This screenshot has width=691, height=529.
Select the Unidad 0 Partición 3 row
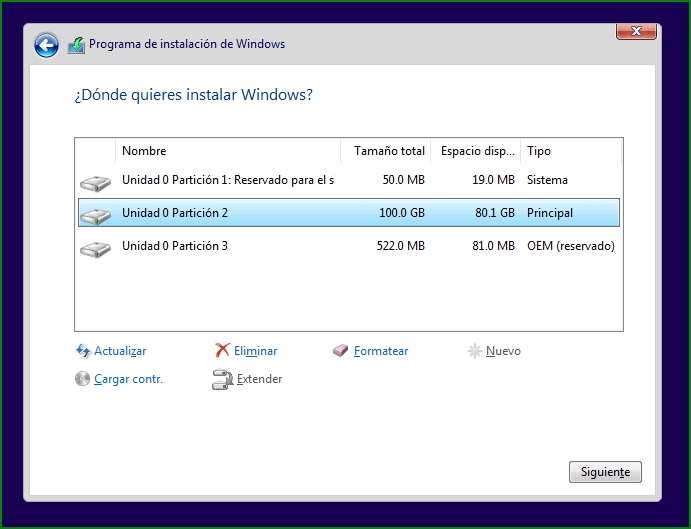tap(349, 246)
